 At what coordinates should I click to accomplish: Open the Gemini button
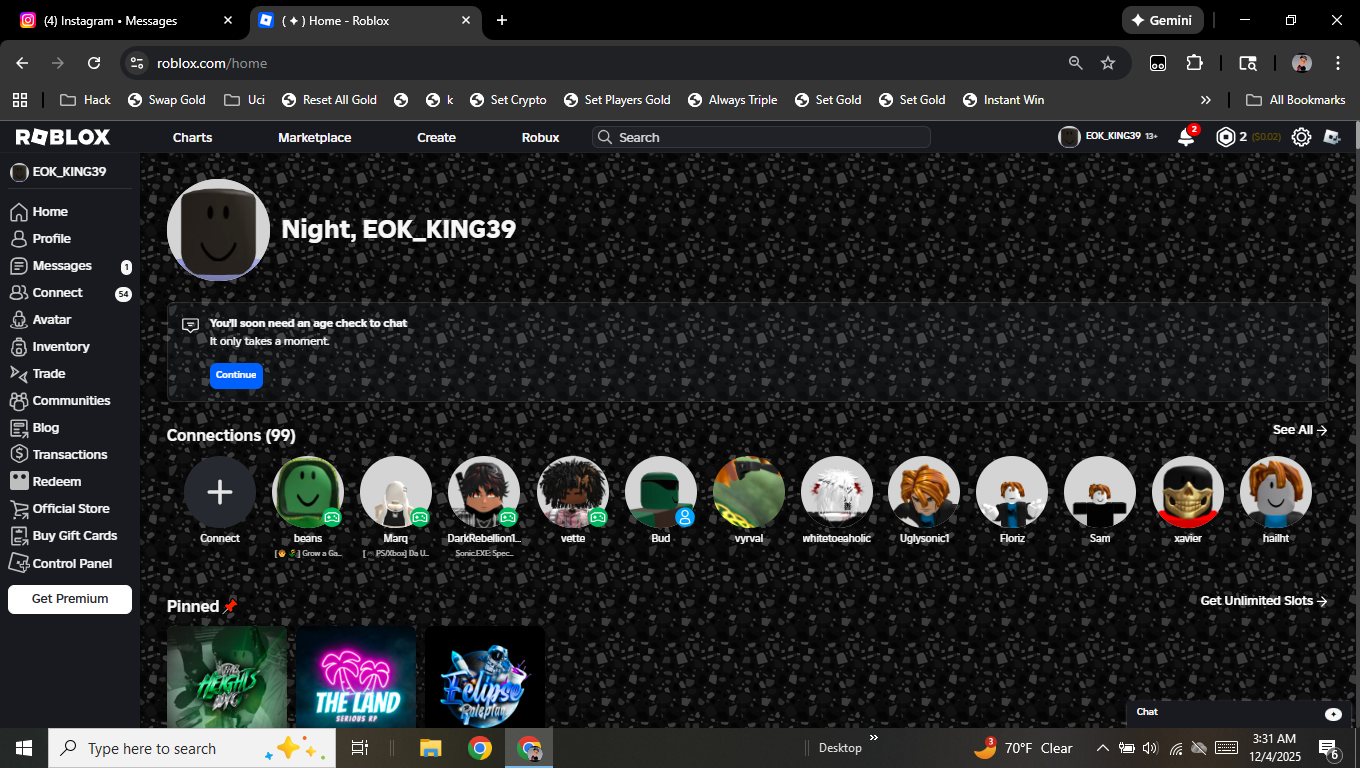click(1161, 20)
